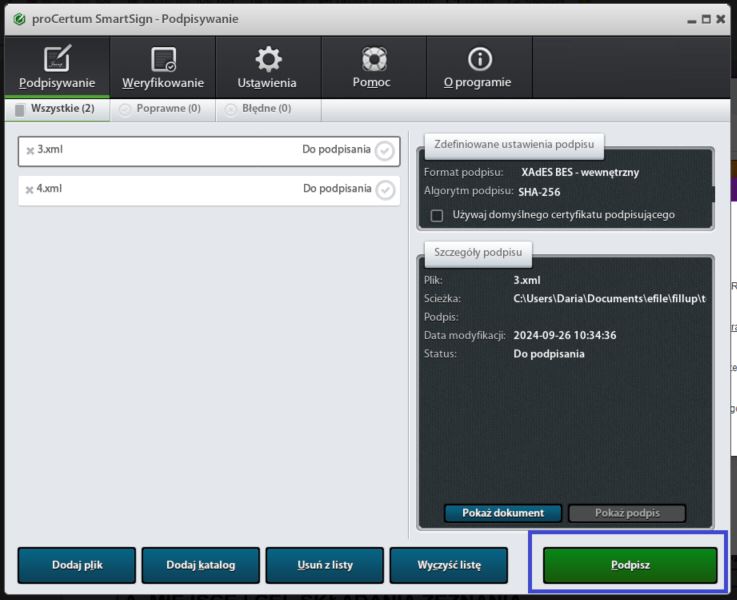Click the SHA-256 algorithm value
Image resolution: width=737 pixels, height=600 pixels.
[x=539, y=192]
